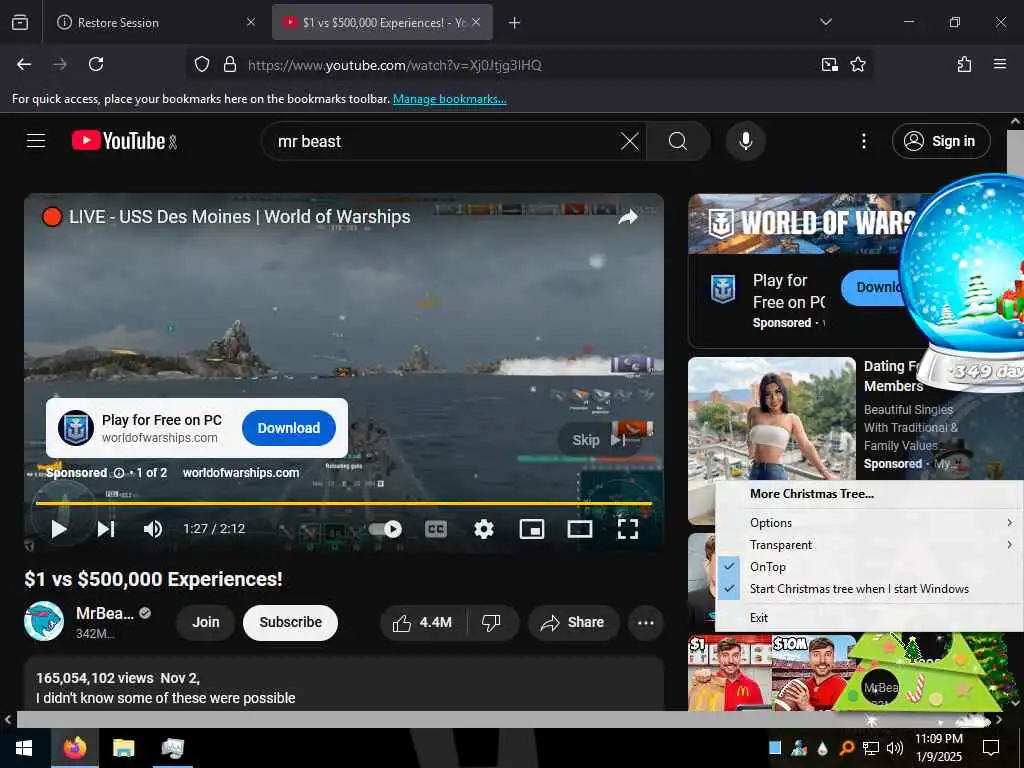Switch to Restore Session tab

pos(155,22)
